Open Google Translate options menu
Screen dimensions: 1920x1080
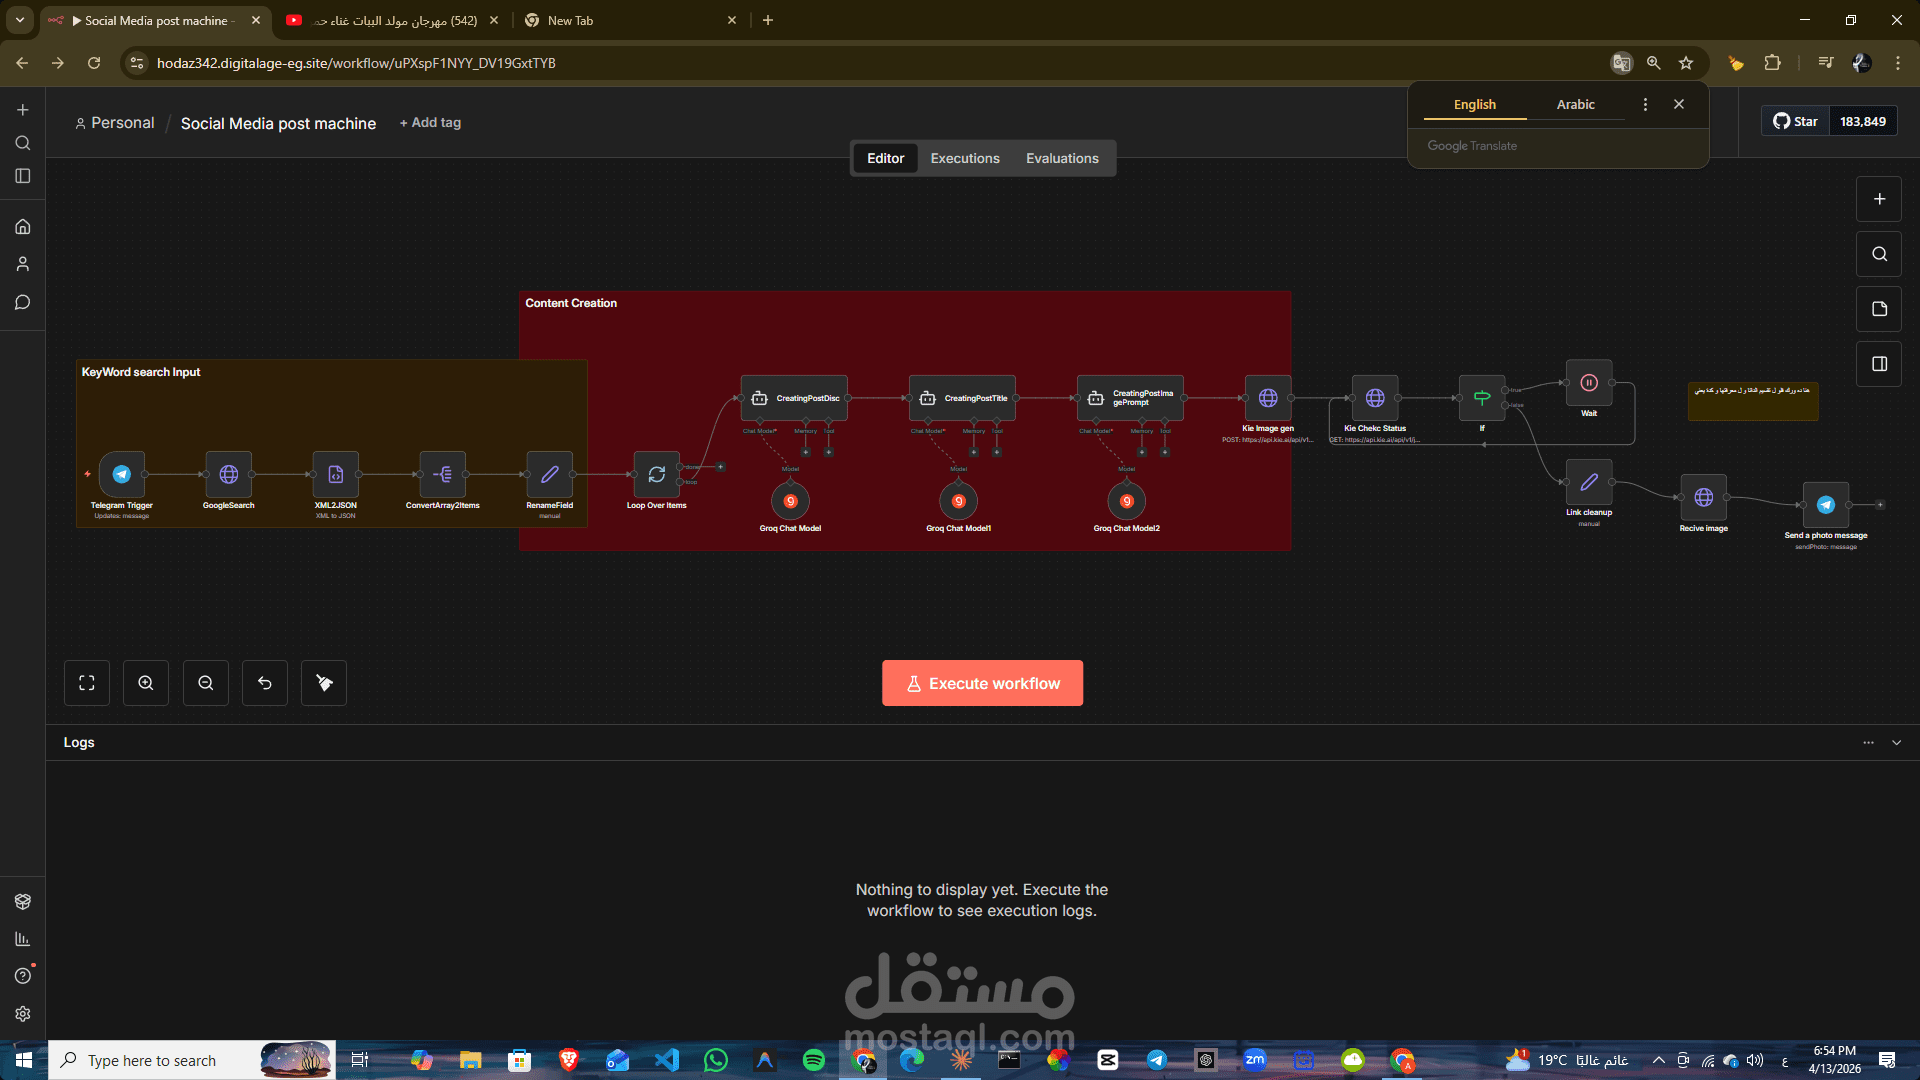point(1645,105)
